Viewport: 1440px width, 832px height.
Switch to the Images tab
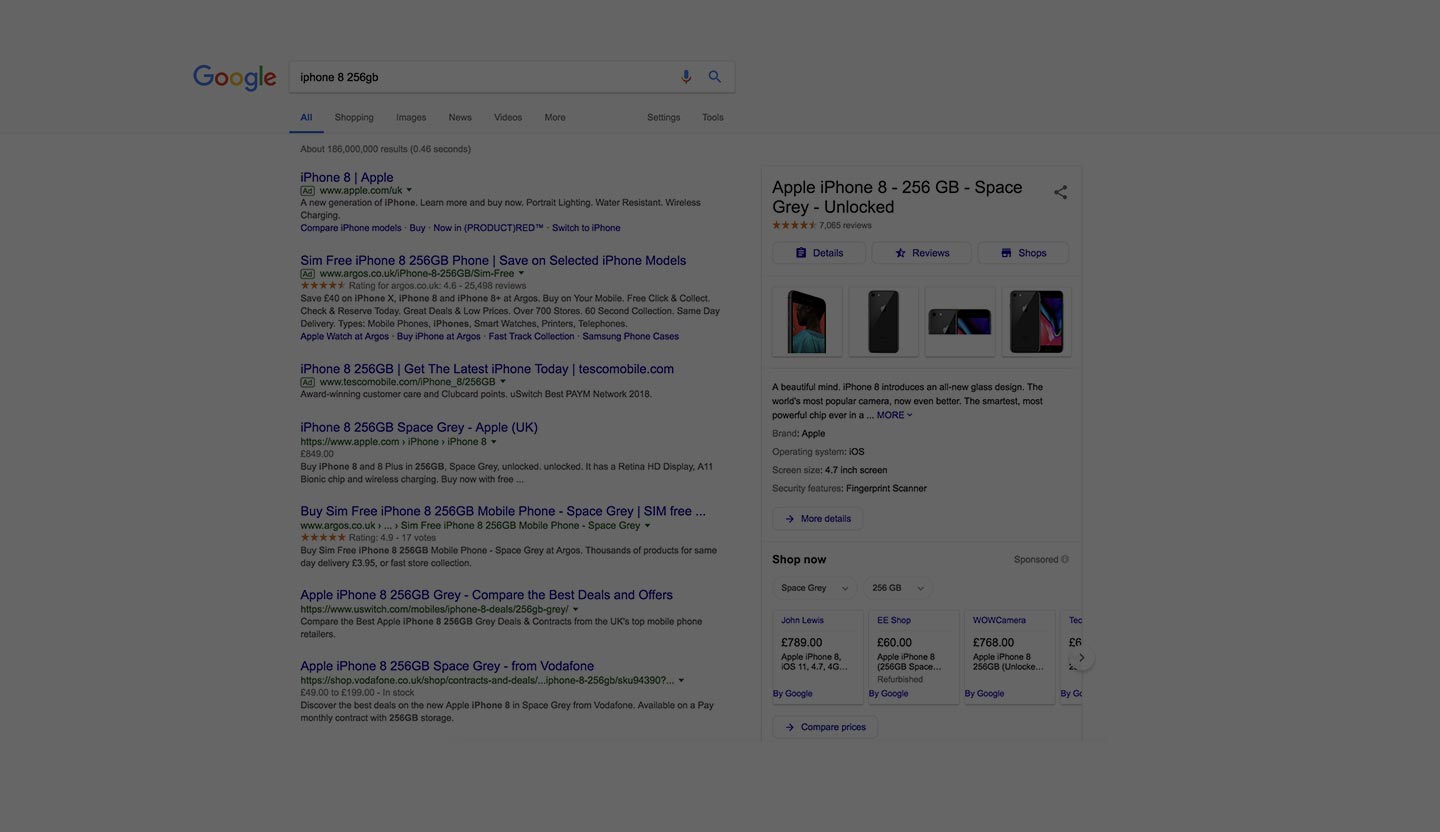click(411, 117)
